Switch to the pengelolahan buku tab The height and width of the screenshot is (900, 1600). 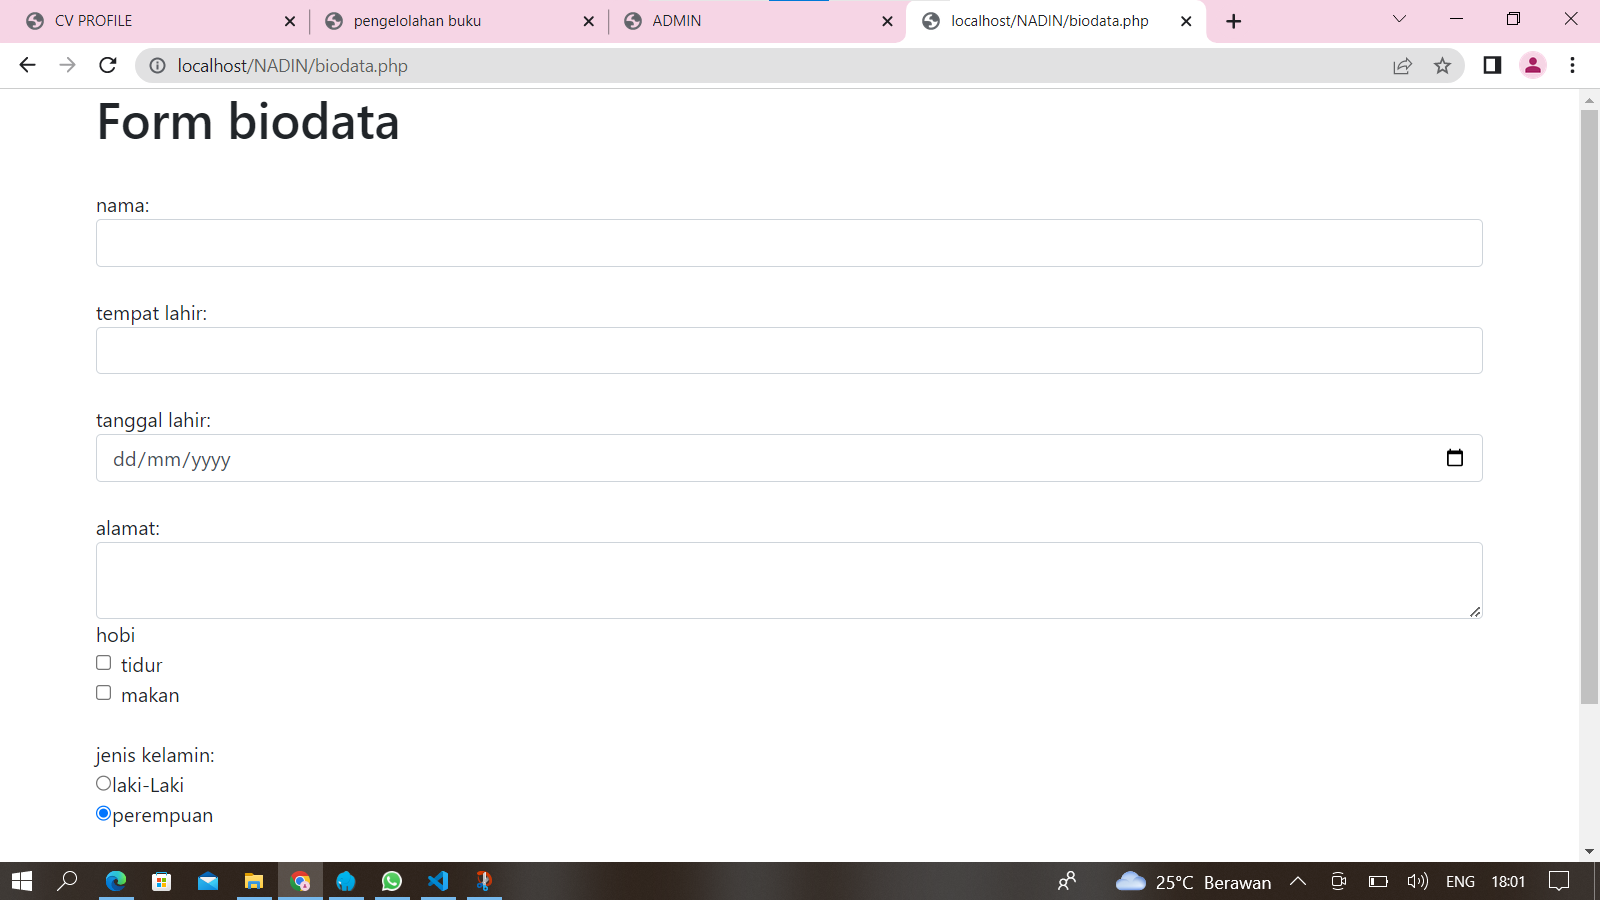tap(450, 21)
